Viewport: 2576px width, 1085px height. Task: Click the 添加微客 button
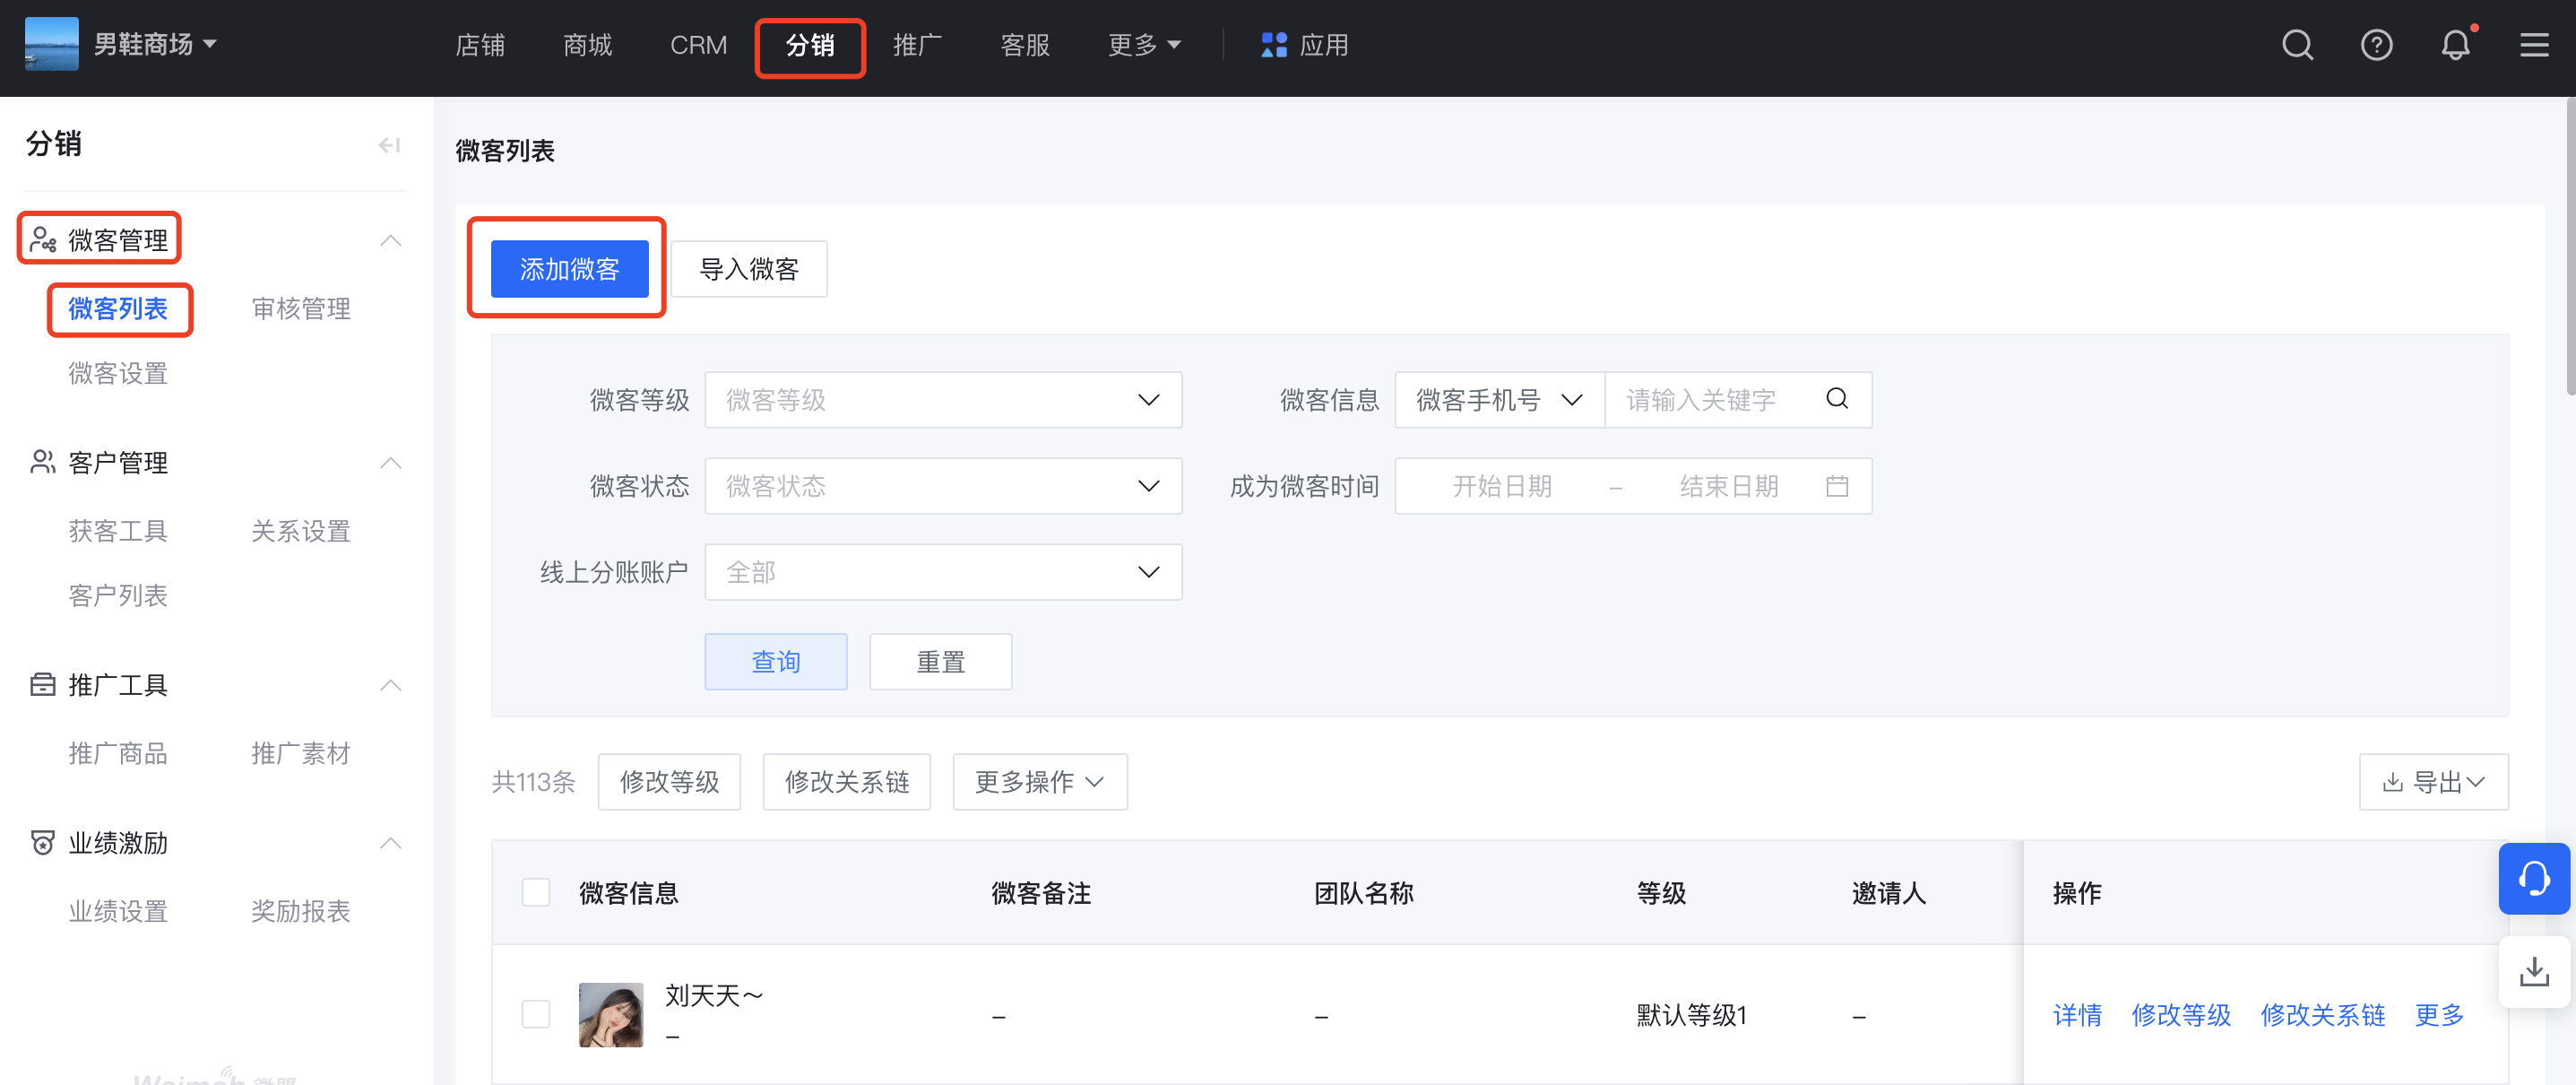(569, 269)
